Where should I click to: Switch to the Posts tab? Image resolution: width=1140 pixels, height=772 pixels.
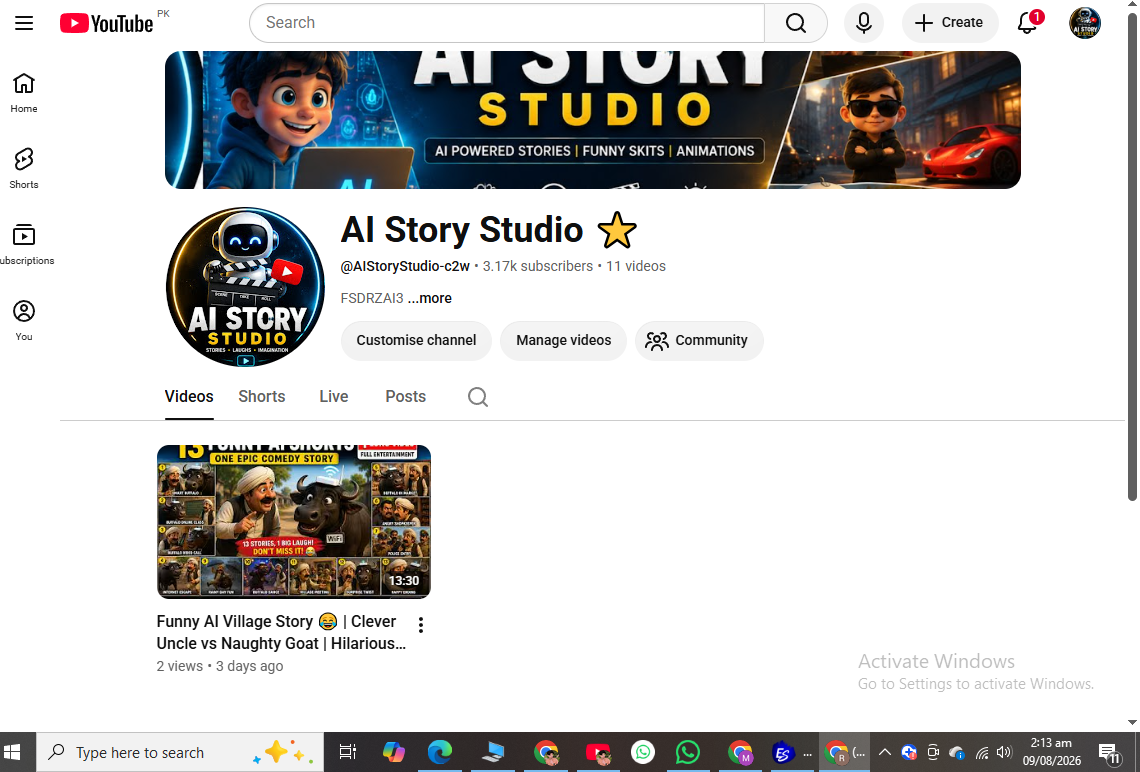pos(406,397)
